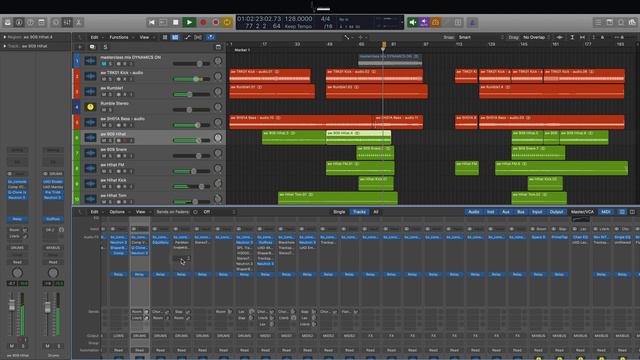Image resolution: width=640 pixels, height=360 pixels.
Task: Open the Library panel icon
Action: [8, 22]
